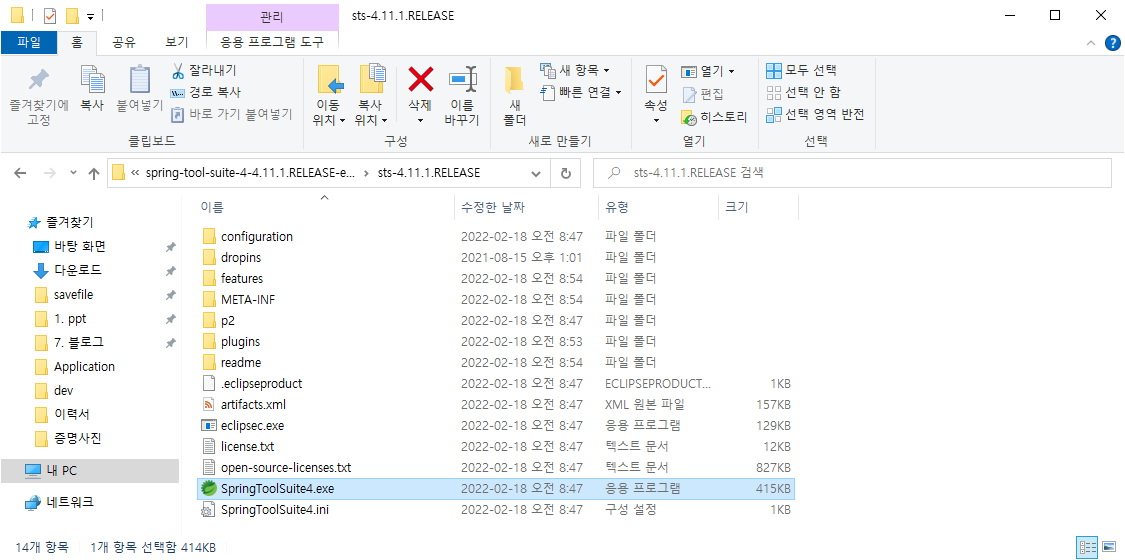The image size is (1125, 560).
Task: Click the Up one level arrow
Action: click(93, 174)
